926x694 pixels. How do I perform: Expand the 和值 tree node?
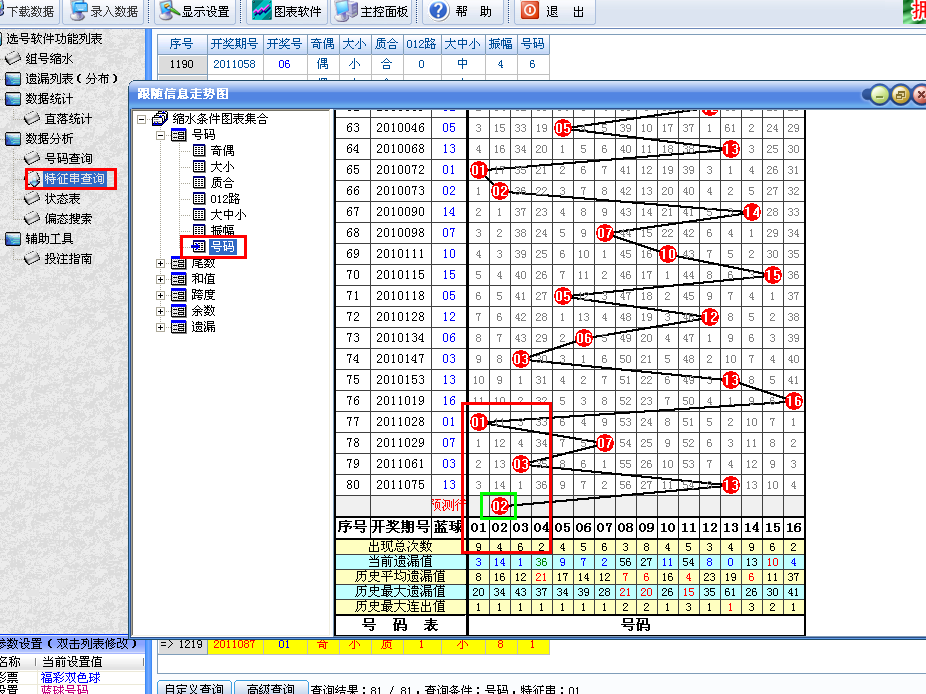[x=161, y=279]
